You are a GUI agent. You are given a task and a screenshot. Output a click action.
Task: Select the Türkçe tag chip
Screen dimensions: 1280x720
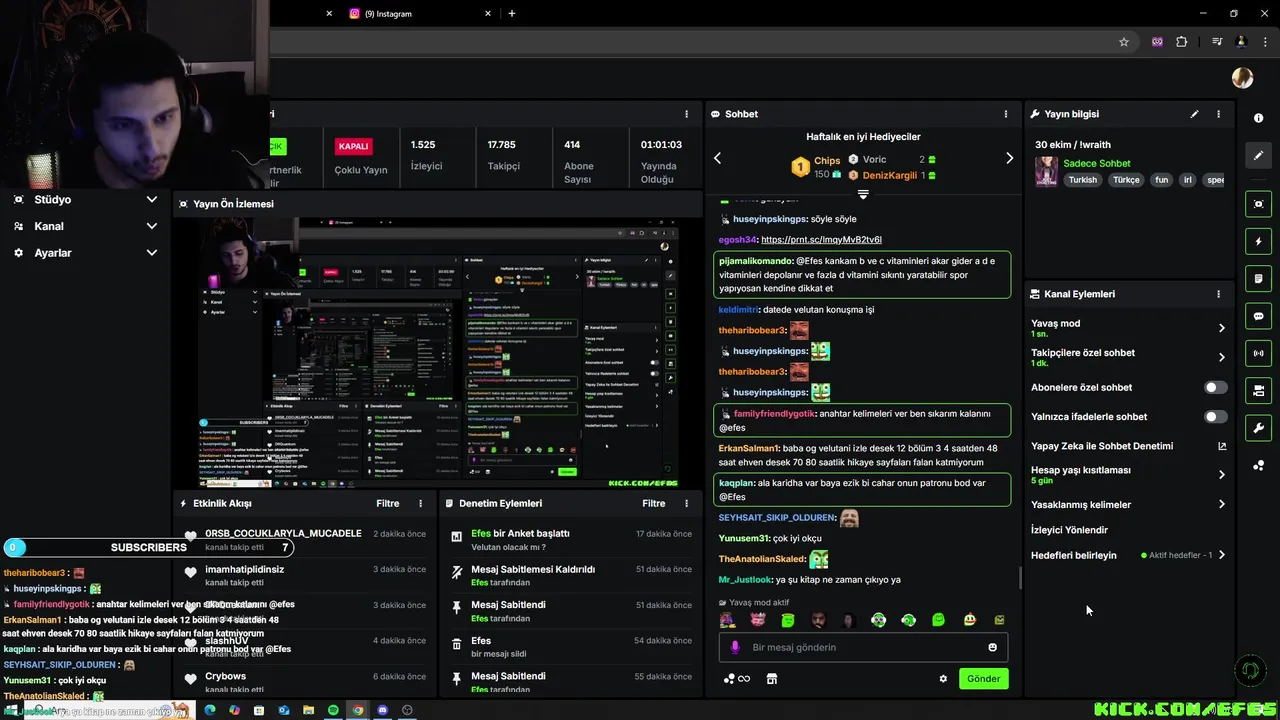(1126, 180)
